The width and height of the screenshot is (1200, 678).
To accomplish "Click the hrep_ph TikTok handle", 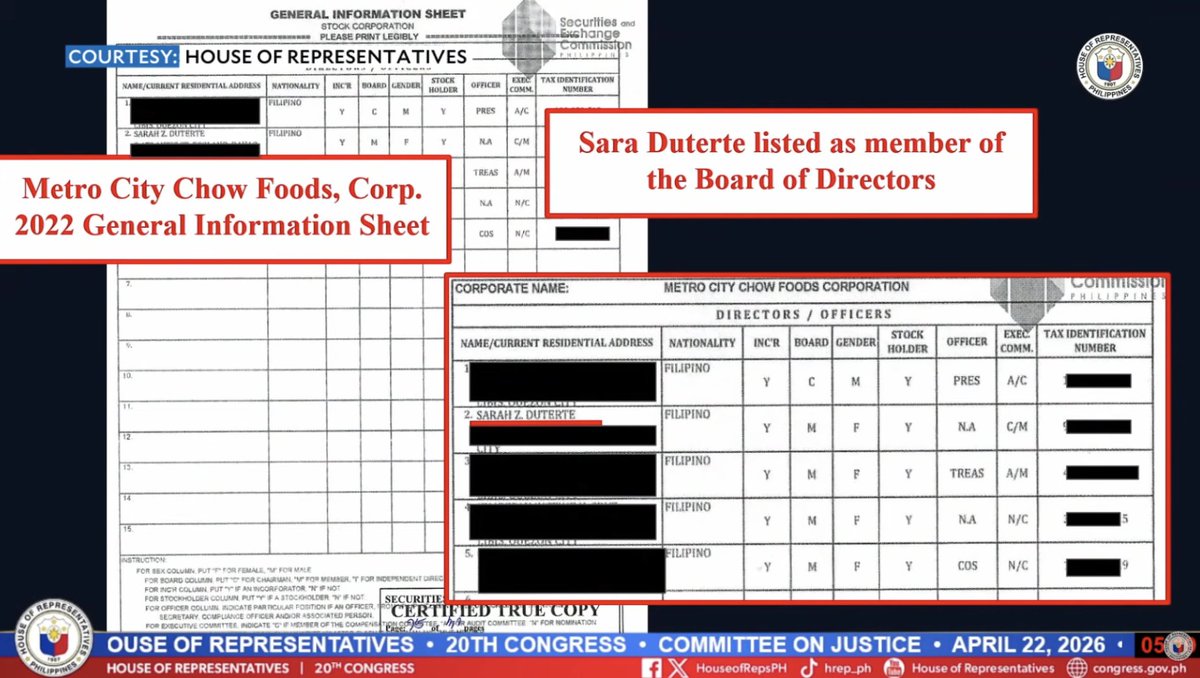I will coord(847,668).
